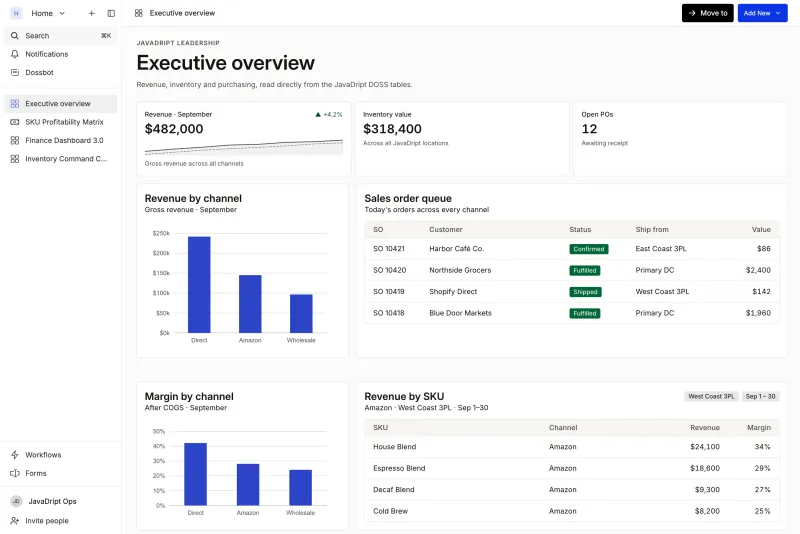The image size is (800, 534).
Task: Click the Move to button
Action: [708, 13]
